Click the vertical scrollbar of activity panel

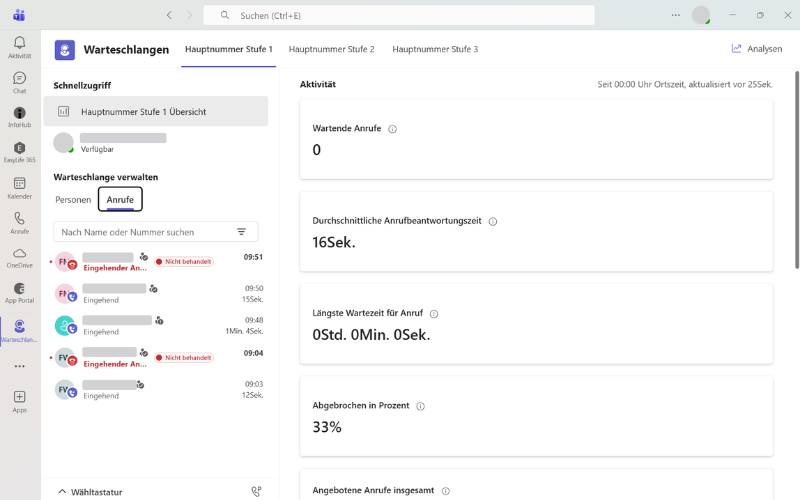(x=797, y=170)
